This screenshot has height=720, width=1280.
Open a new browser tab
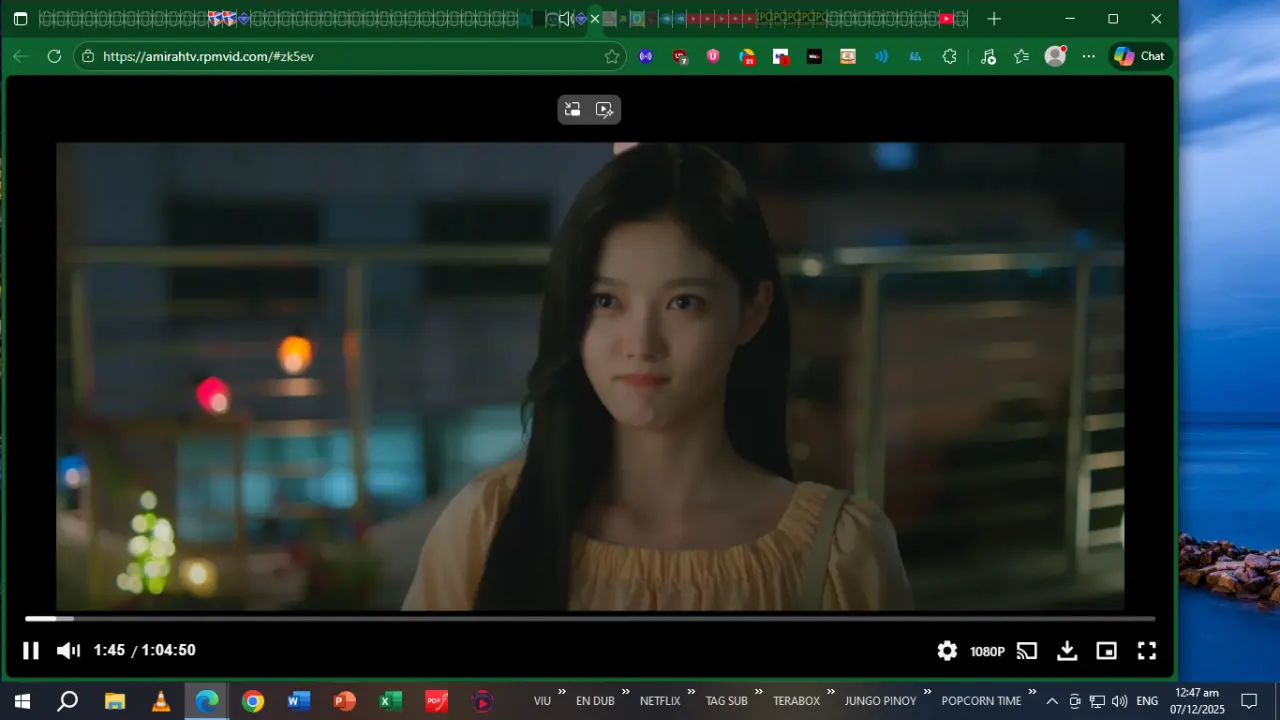994,19
